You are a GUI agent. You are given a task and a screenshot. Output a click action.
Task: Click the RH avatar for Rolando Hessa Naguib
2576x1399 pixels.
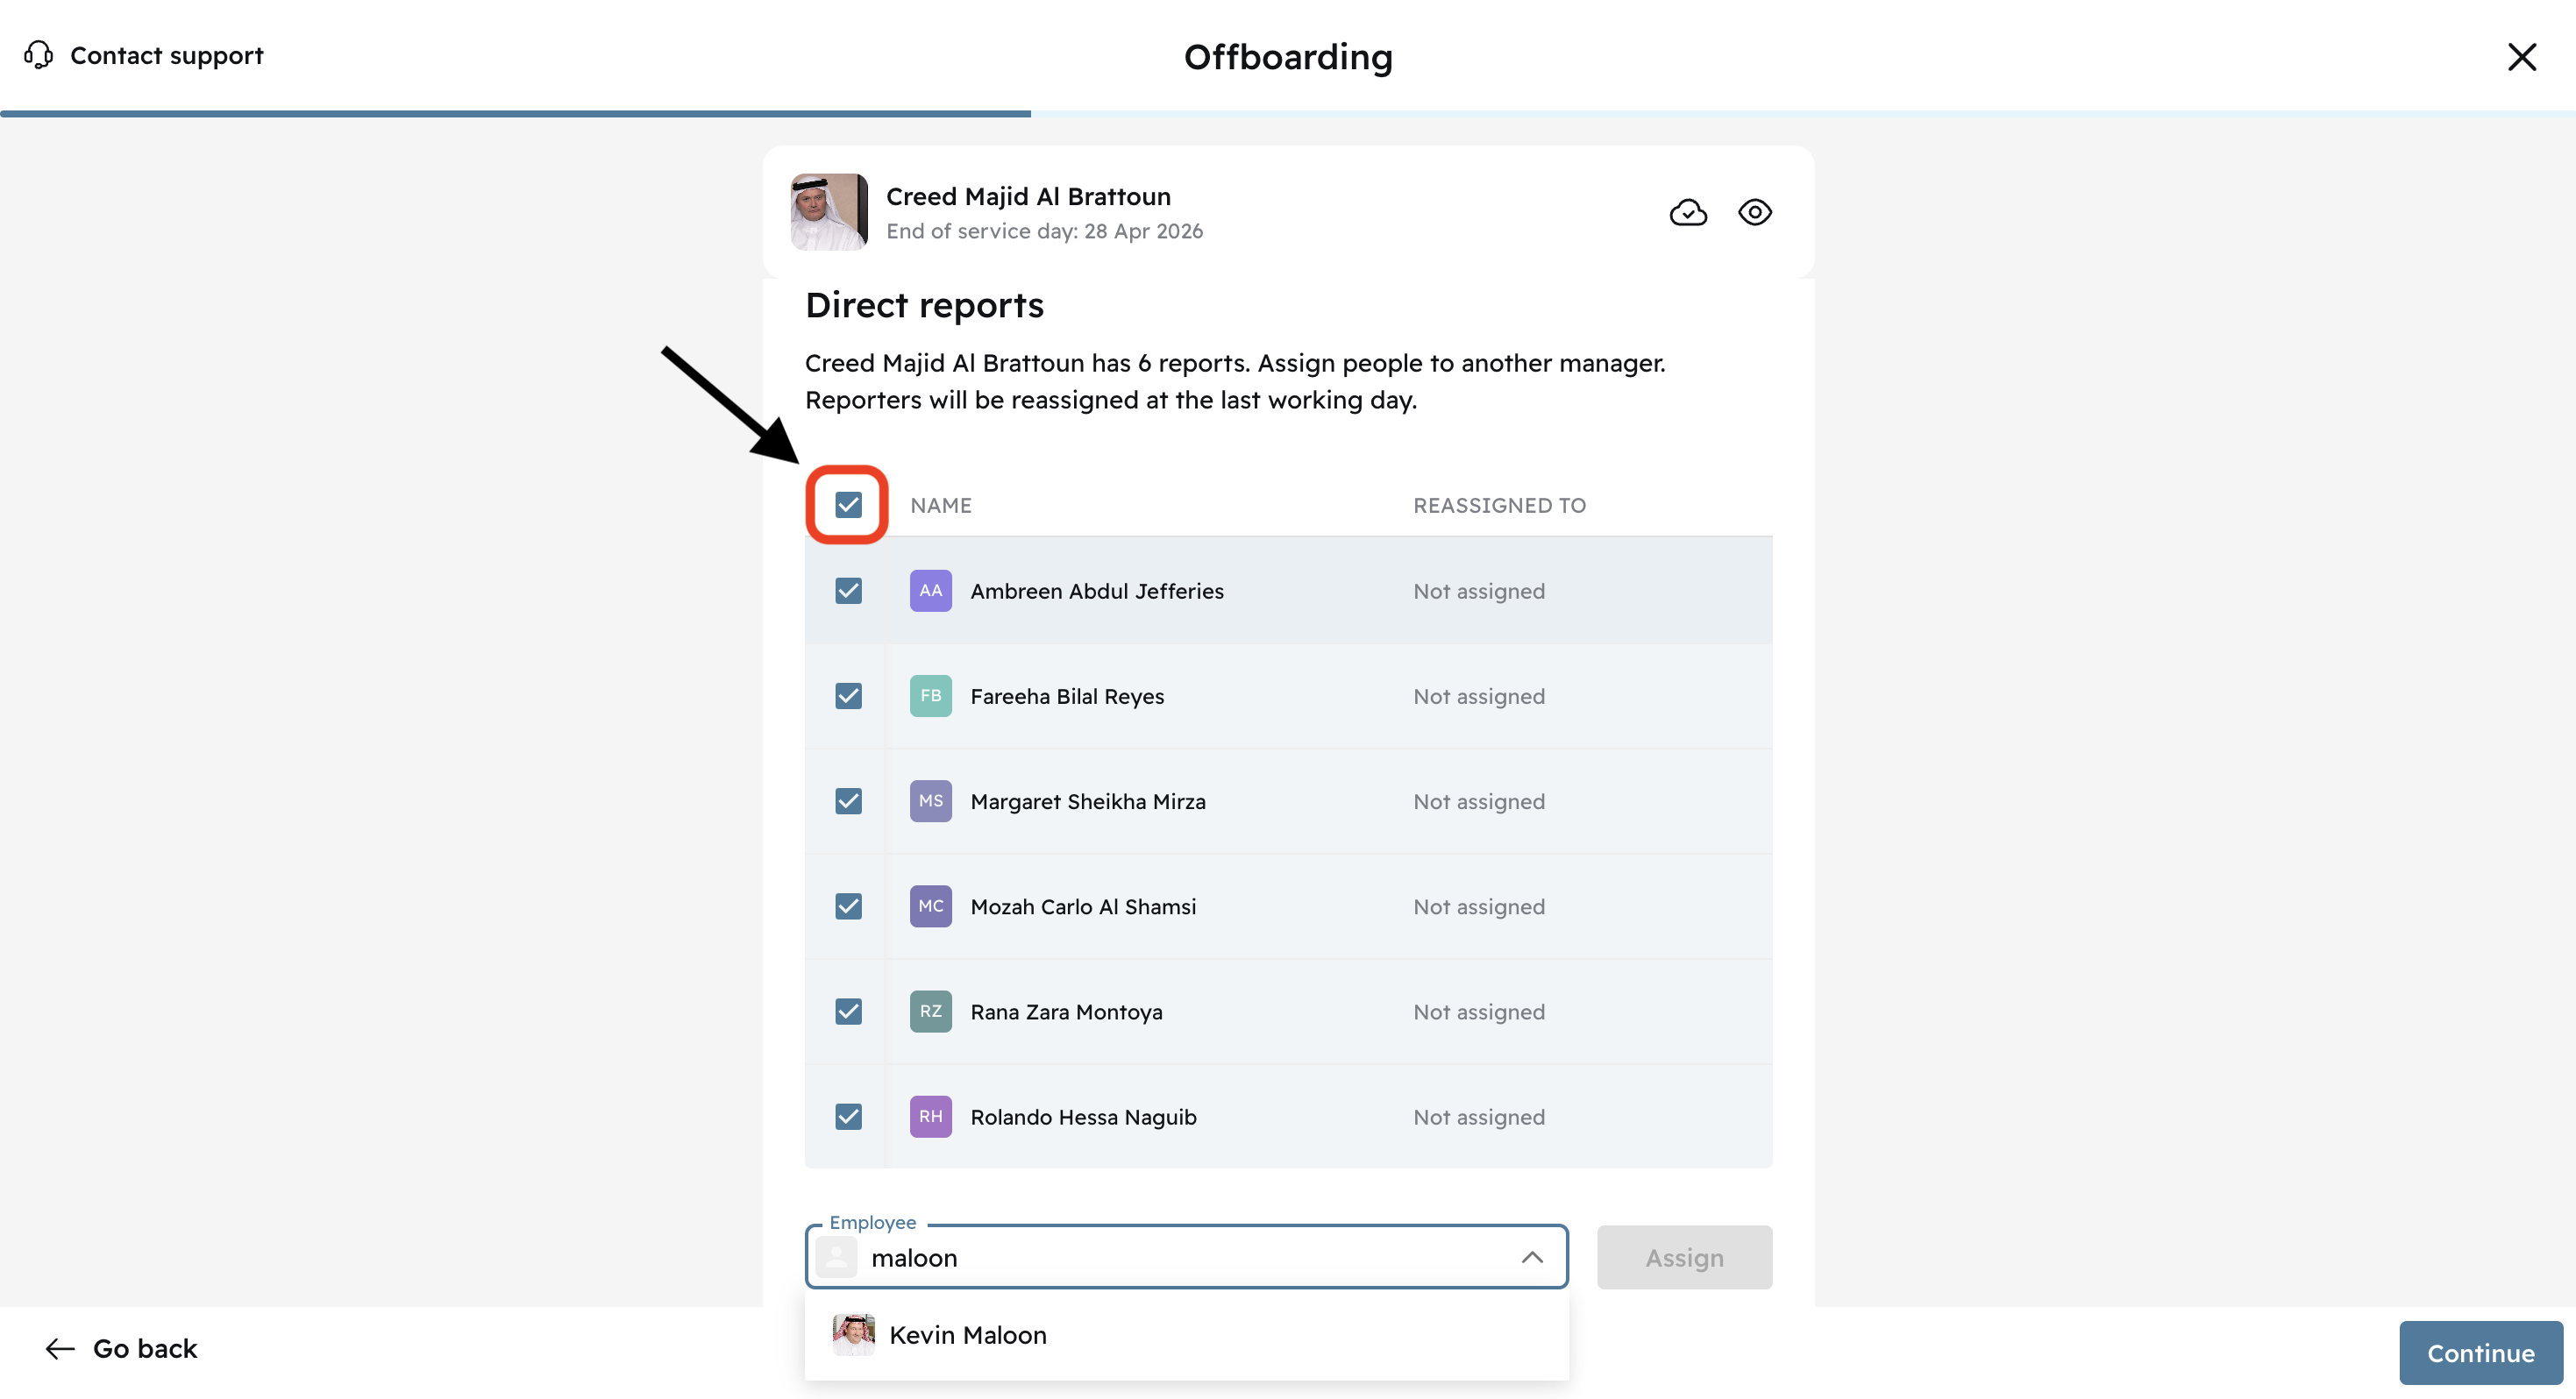pos(930,1116)
